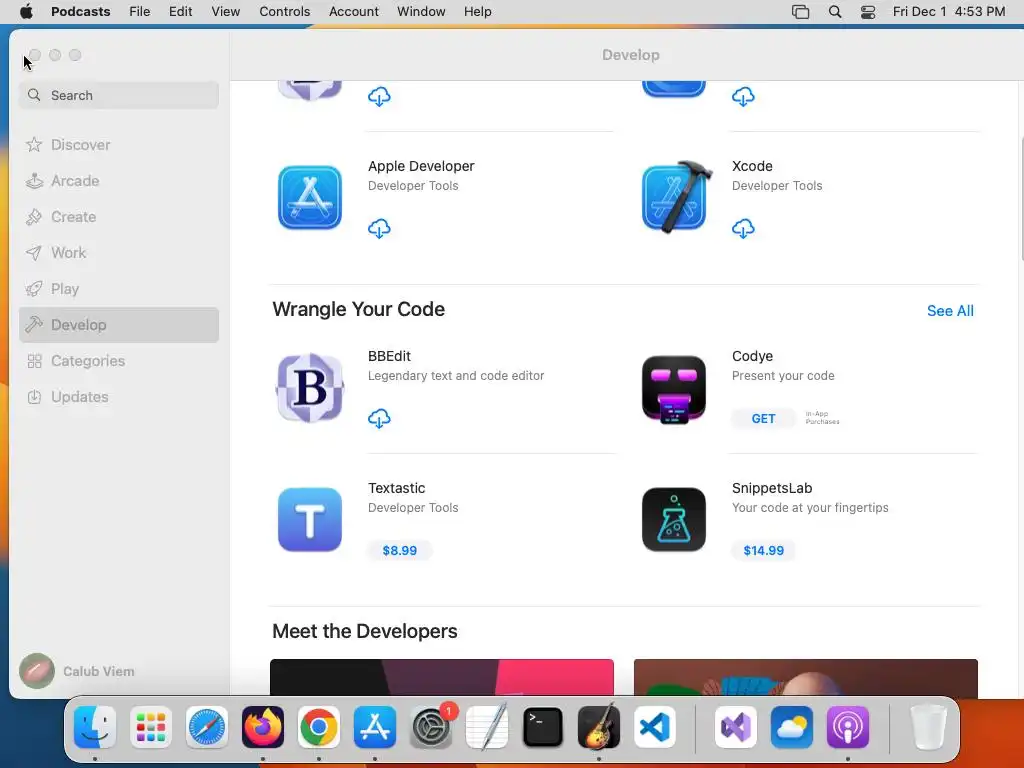Image resolution: width=1024 pixels, height=768 pixels.
Task: Click the SnippetsLab title text
Action: (x=772, y=488)
